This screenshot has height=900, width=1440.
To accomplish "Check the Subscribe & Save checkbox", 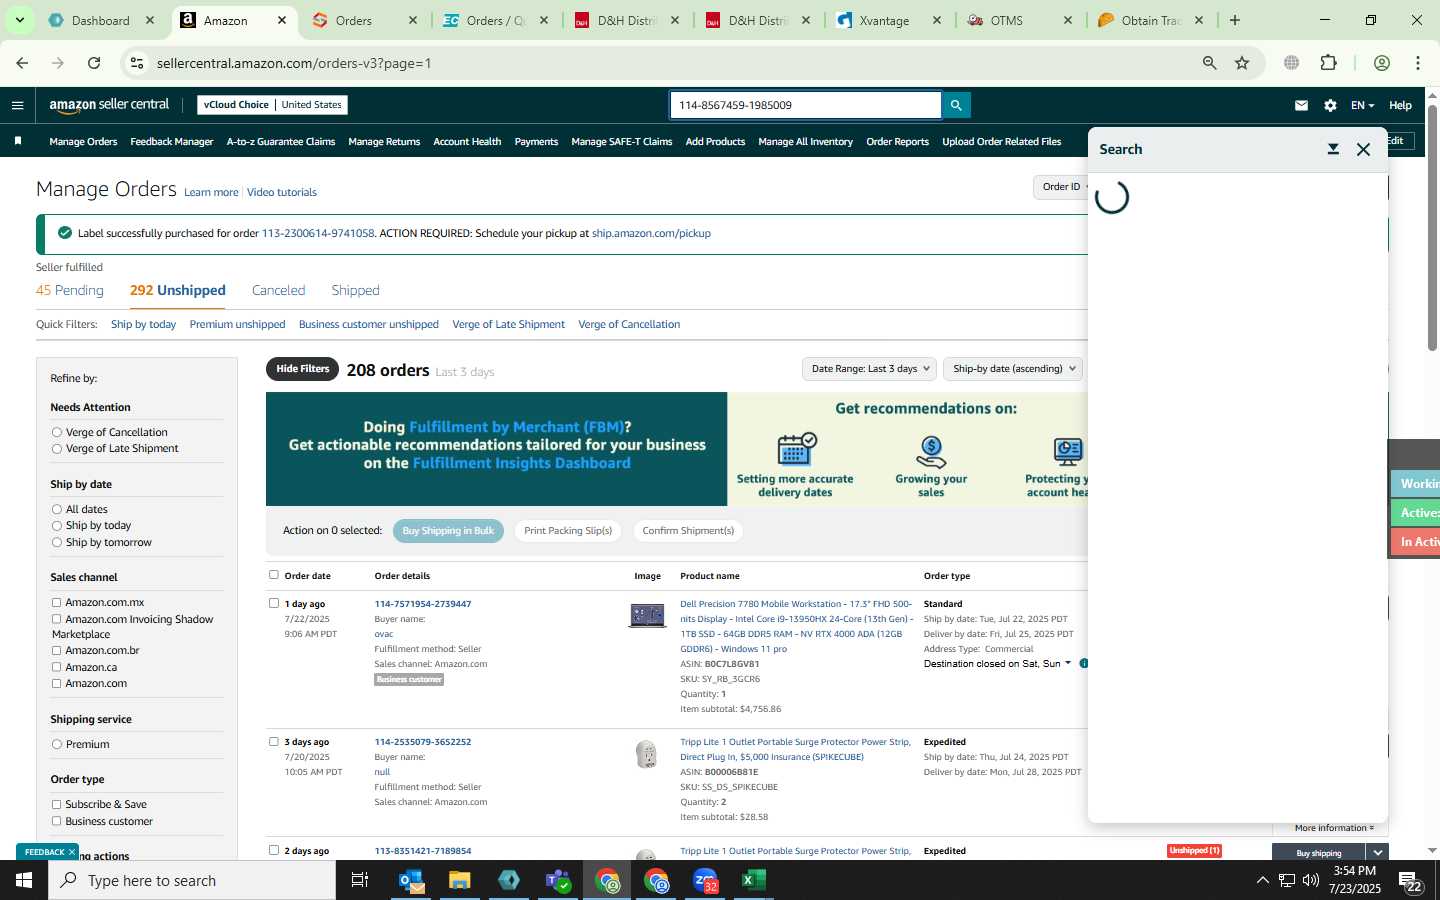I will coord(56,804).
